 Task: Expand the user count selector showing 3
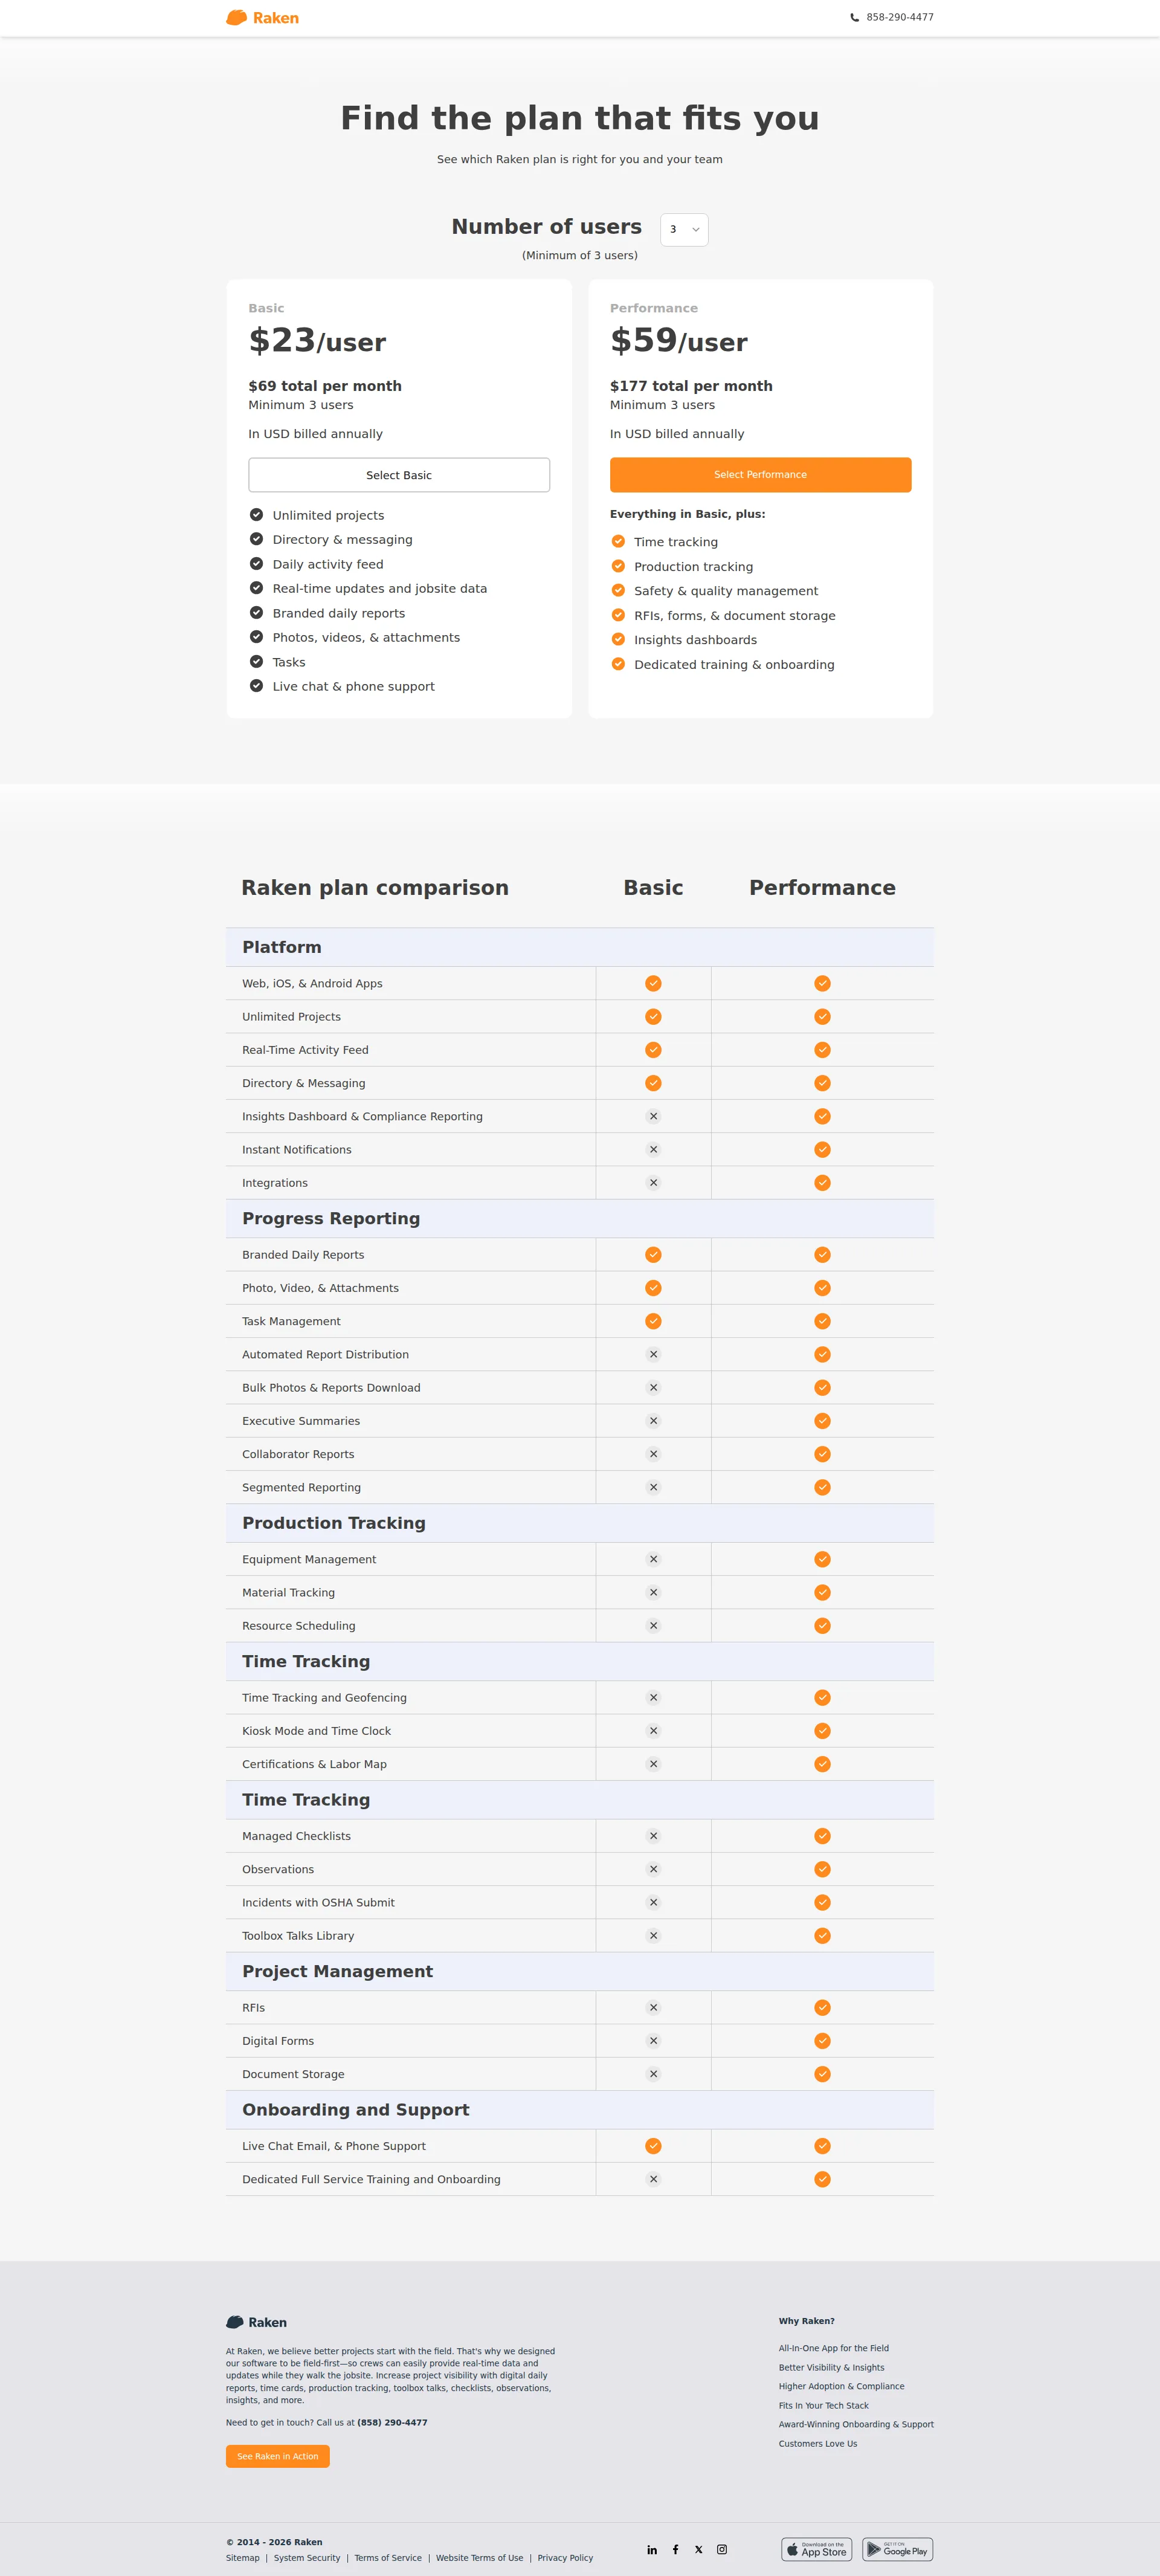pyautogui.click(x=683, y=229)
